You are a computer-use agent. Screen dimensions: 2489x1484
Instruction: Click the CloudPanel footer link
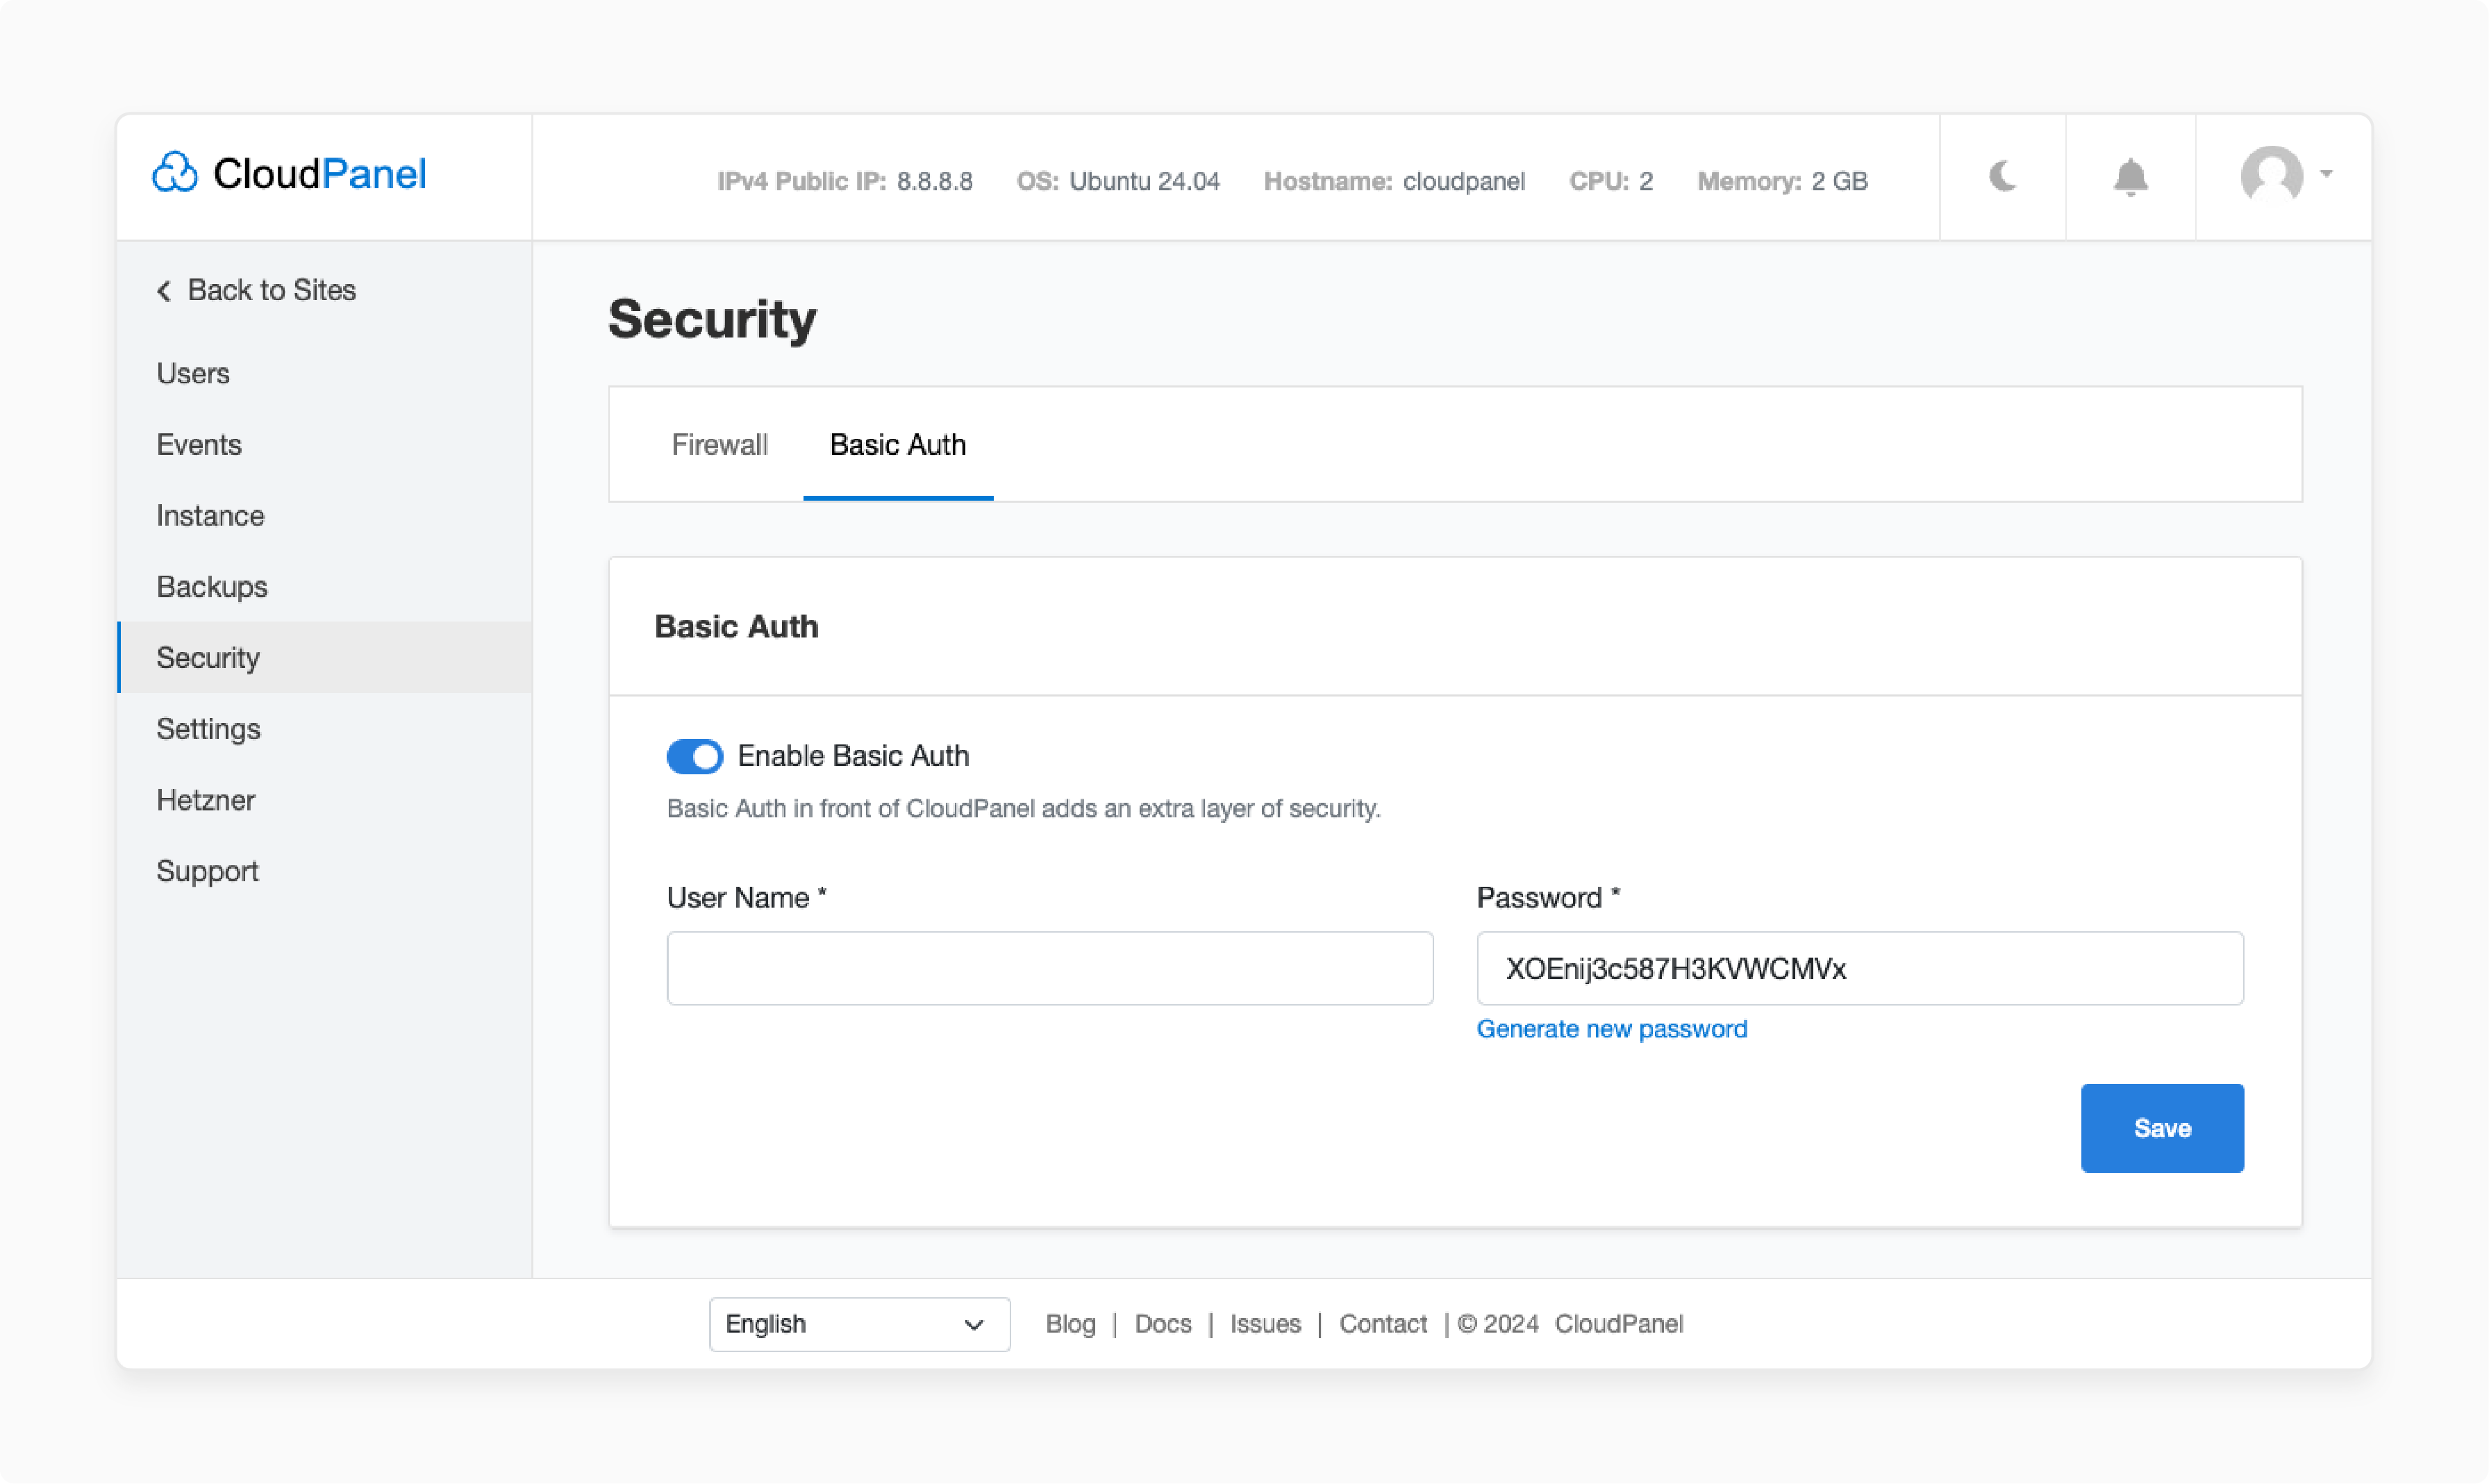(x=1619, y=1324)
